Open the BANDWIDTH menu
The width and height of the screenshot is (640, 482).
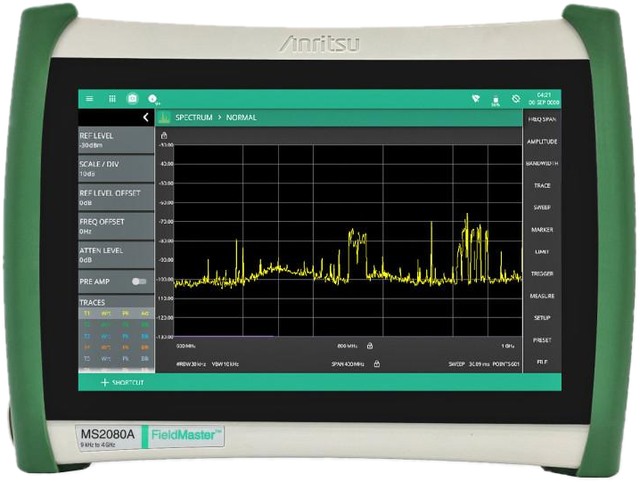(542, 163)
